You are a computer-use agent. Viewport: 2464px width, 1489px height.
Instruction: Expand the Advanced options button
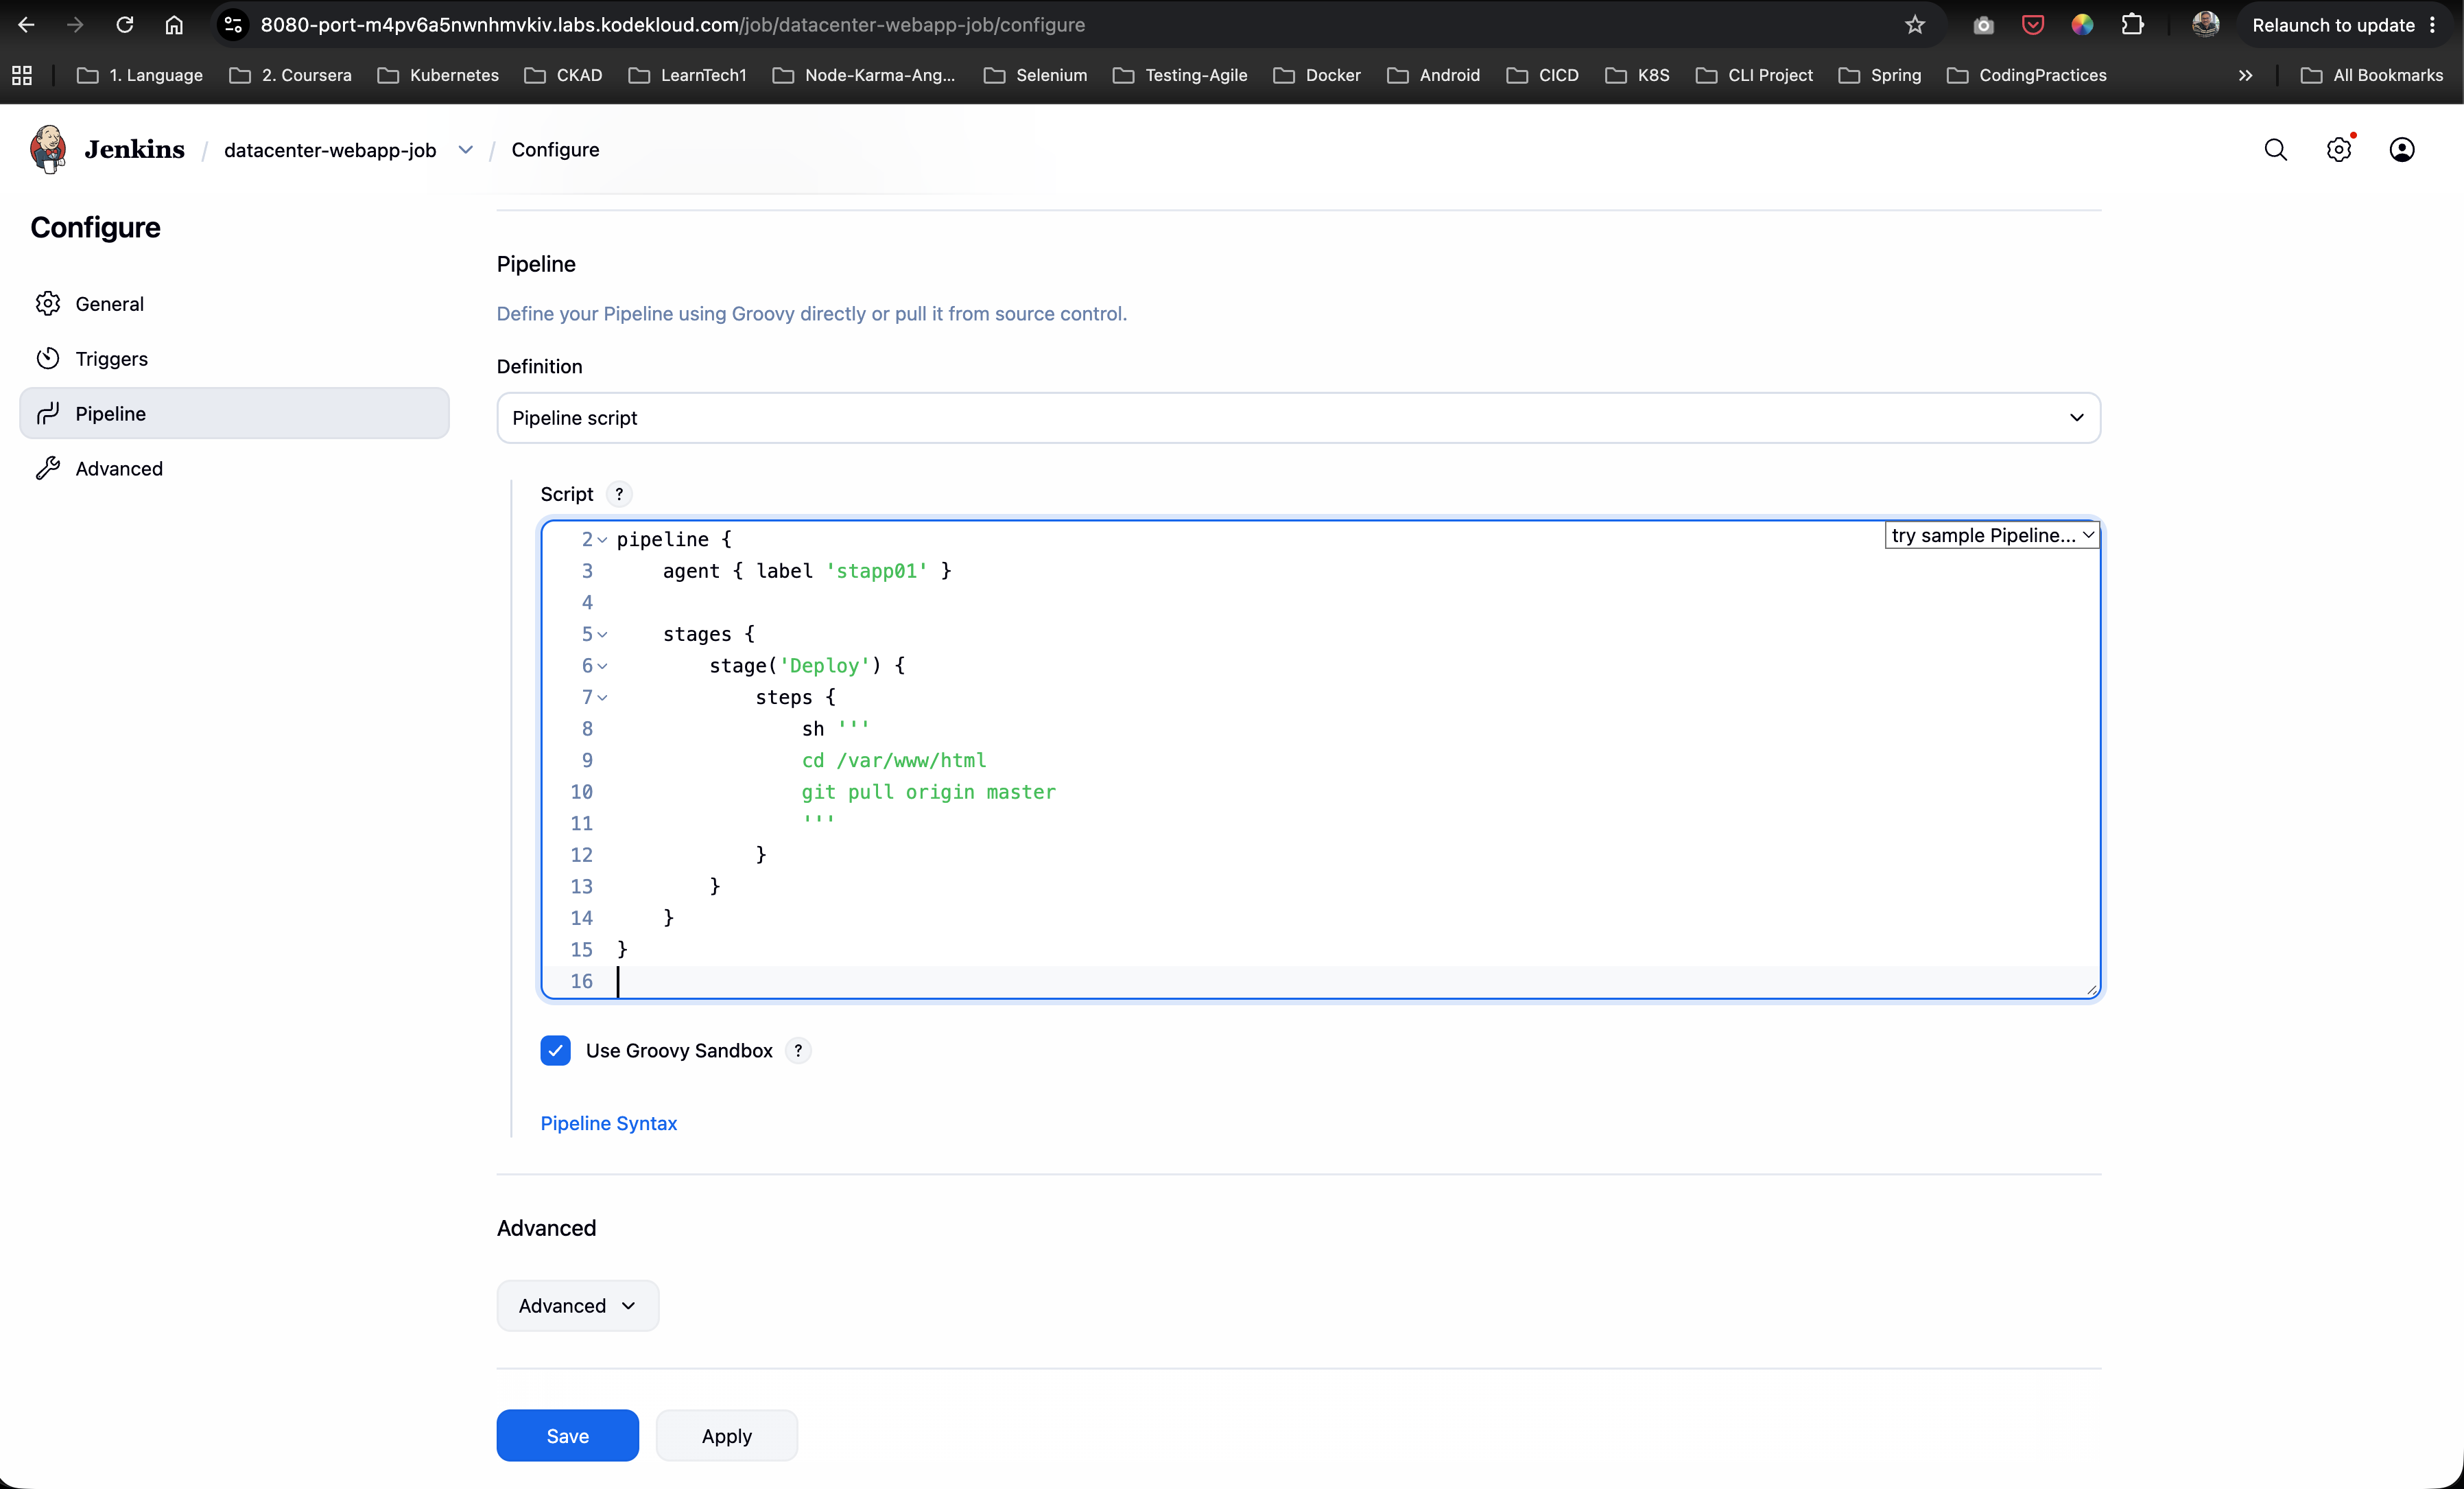point(577,1305)
